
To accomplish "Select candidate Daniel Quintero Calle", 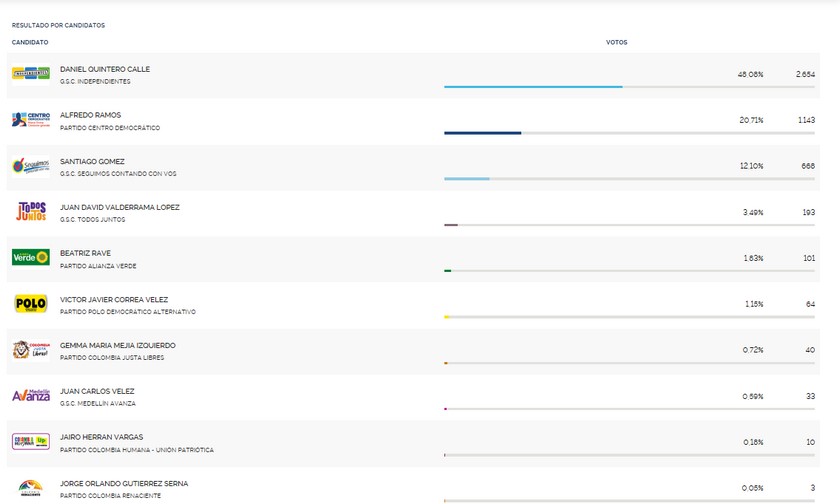I will (x=105, y=69).
